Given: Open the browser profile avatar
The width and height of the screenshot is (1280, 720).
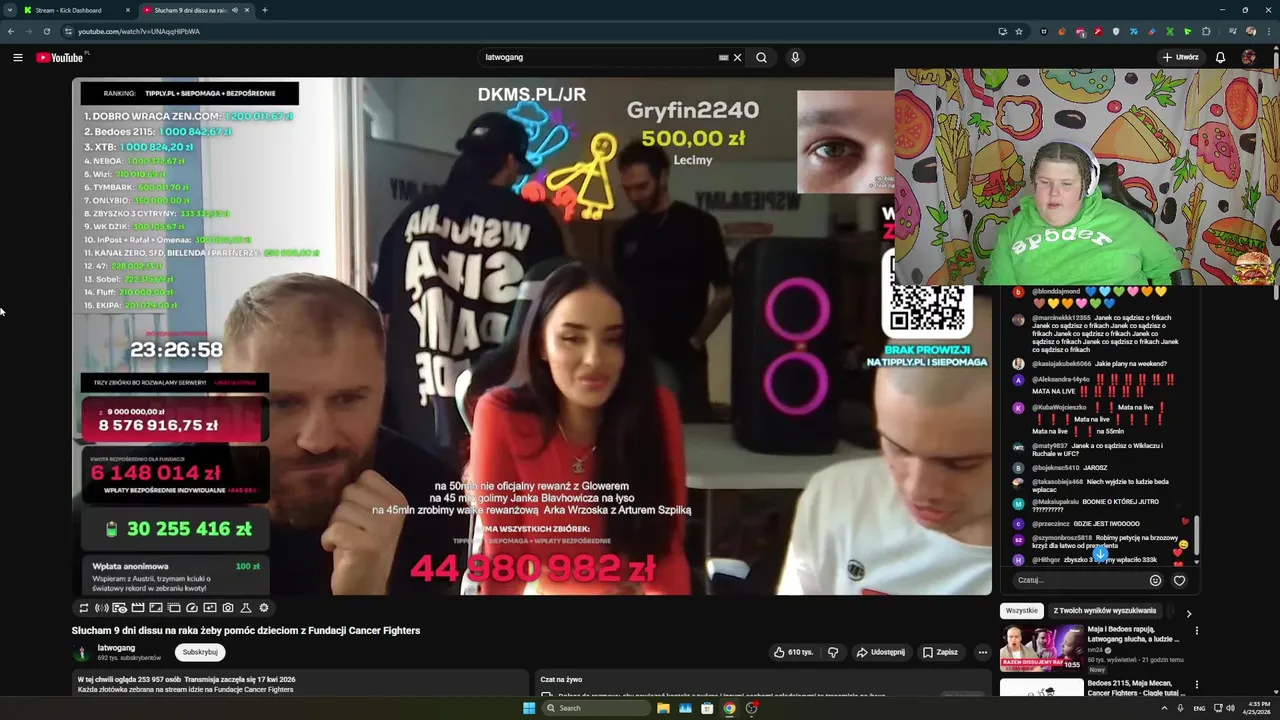Looking at the screenshot, I should point(1251,31).
